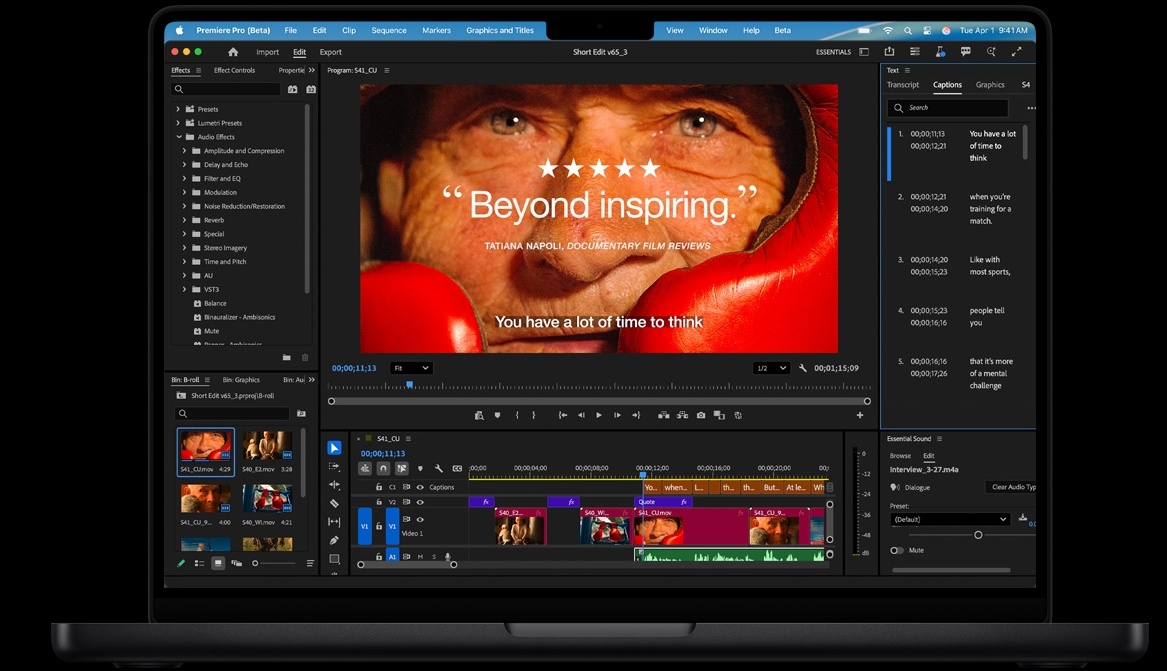Open the Fit zoom level dropdown
Viewport: 1167px width, 671px height.
pos(411,368)
